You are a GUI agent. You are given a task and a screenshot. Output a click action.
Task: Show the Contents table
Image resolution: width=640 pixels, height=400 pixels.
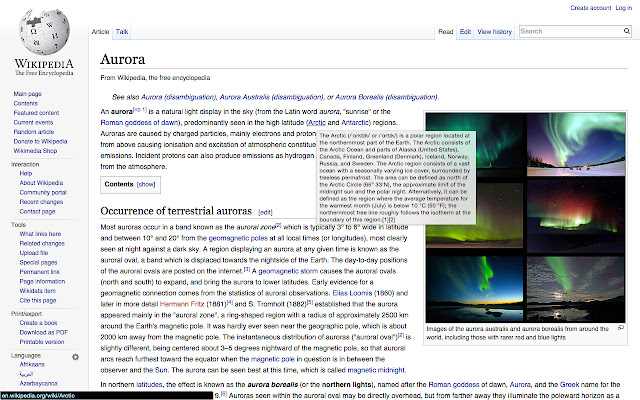tap(146, 184)
